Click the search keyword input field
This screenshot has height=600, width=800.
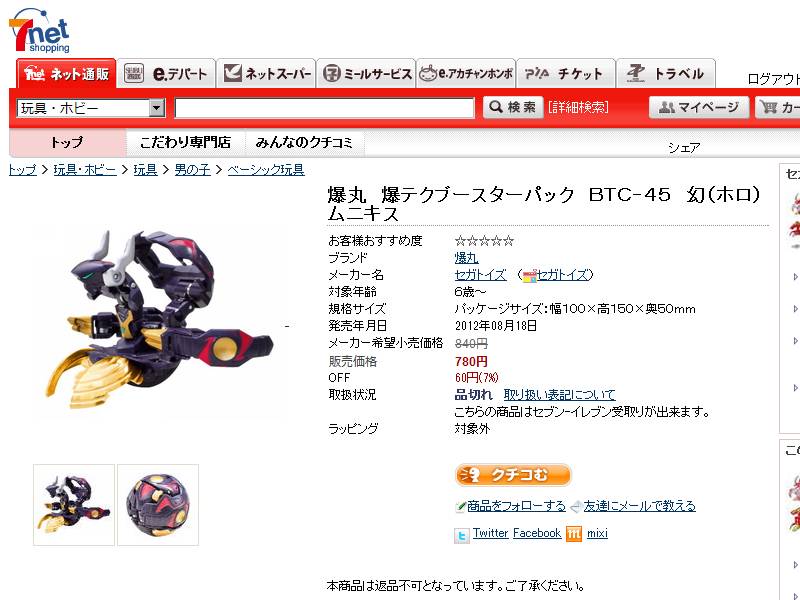coord(324,108)
